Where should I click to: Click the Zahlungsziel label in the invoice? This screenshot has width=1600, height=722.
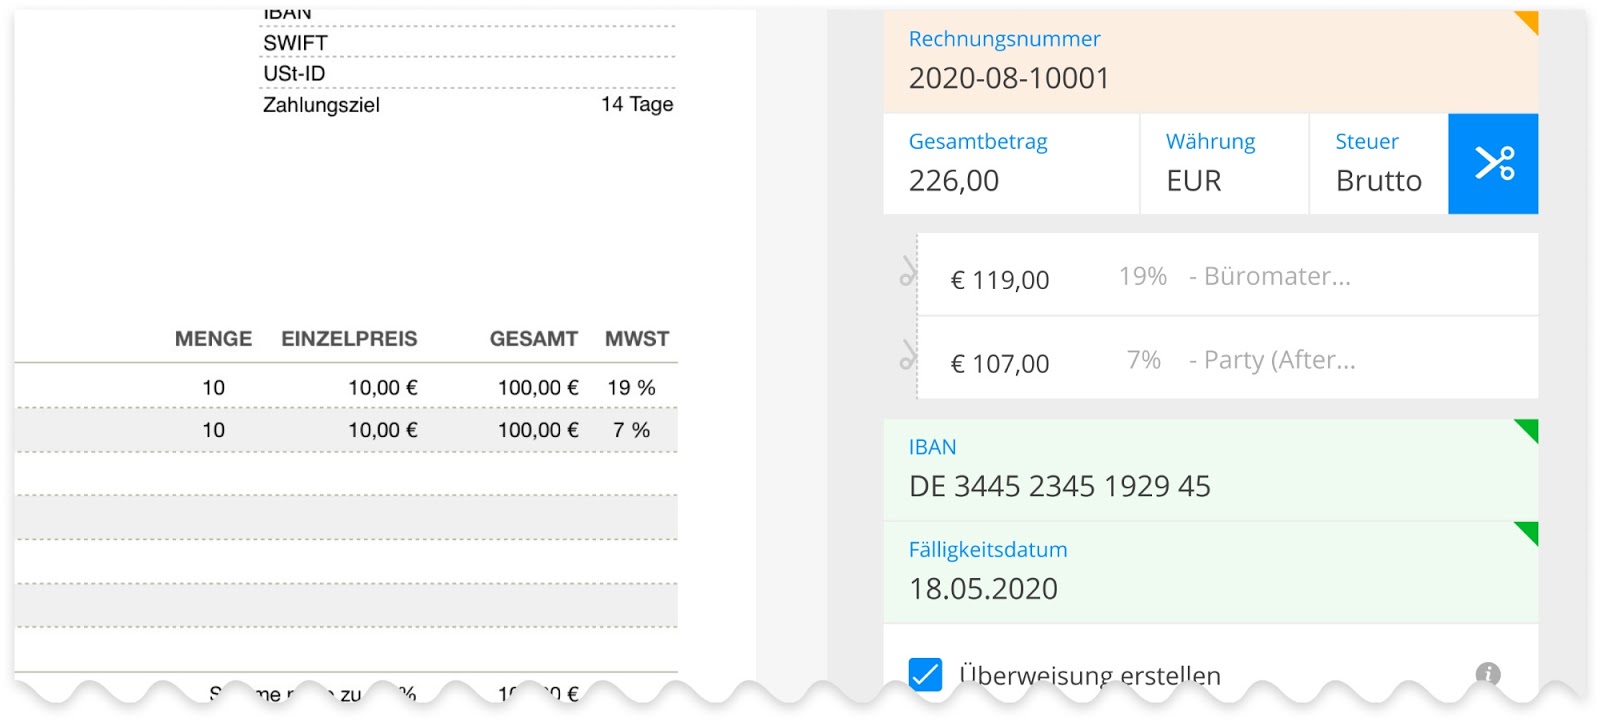click(x=321, y=105)
